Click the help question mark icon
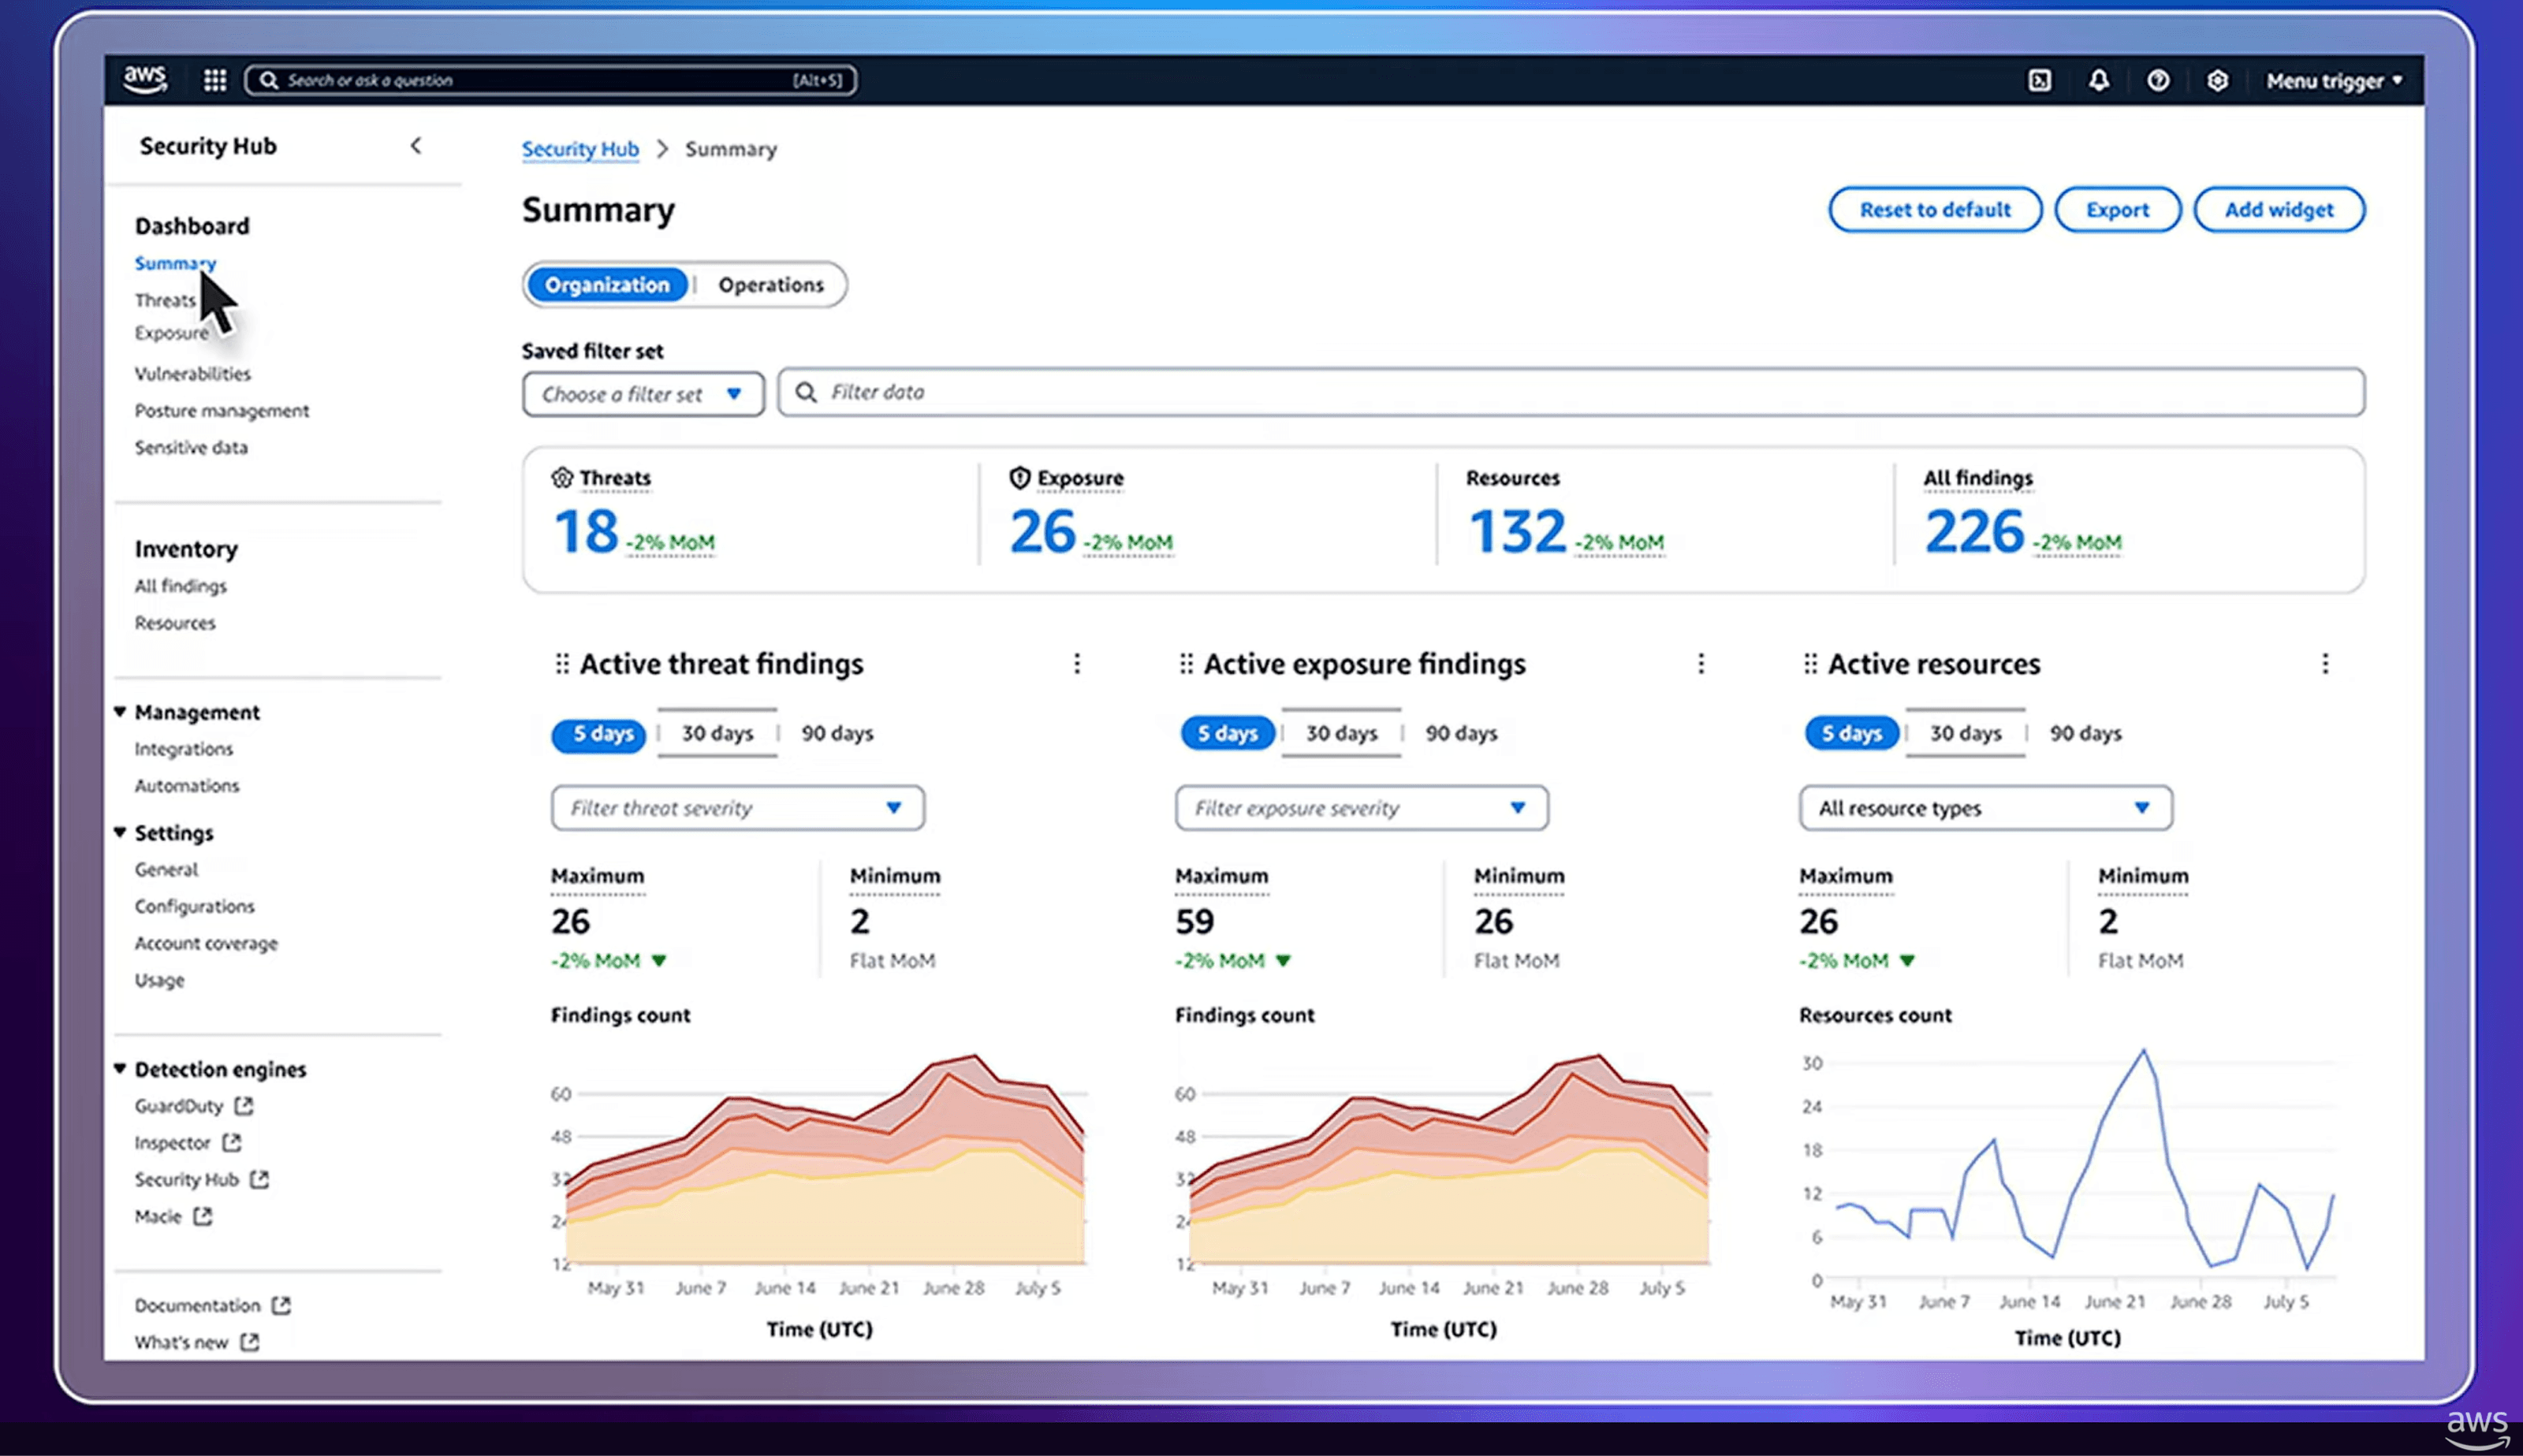The height and width of the screenshot is (1456, 2523). (2158, 80)
